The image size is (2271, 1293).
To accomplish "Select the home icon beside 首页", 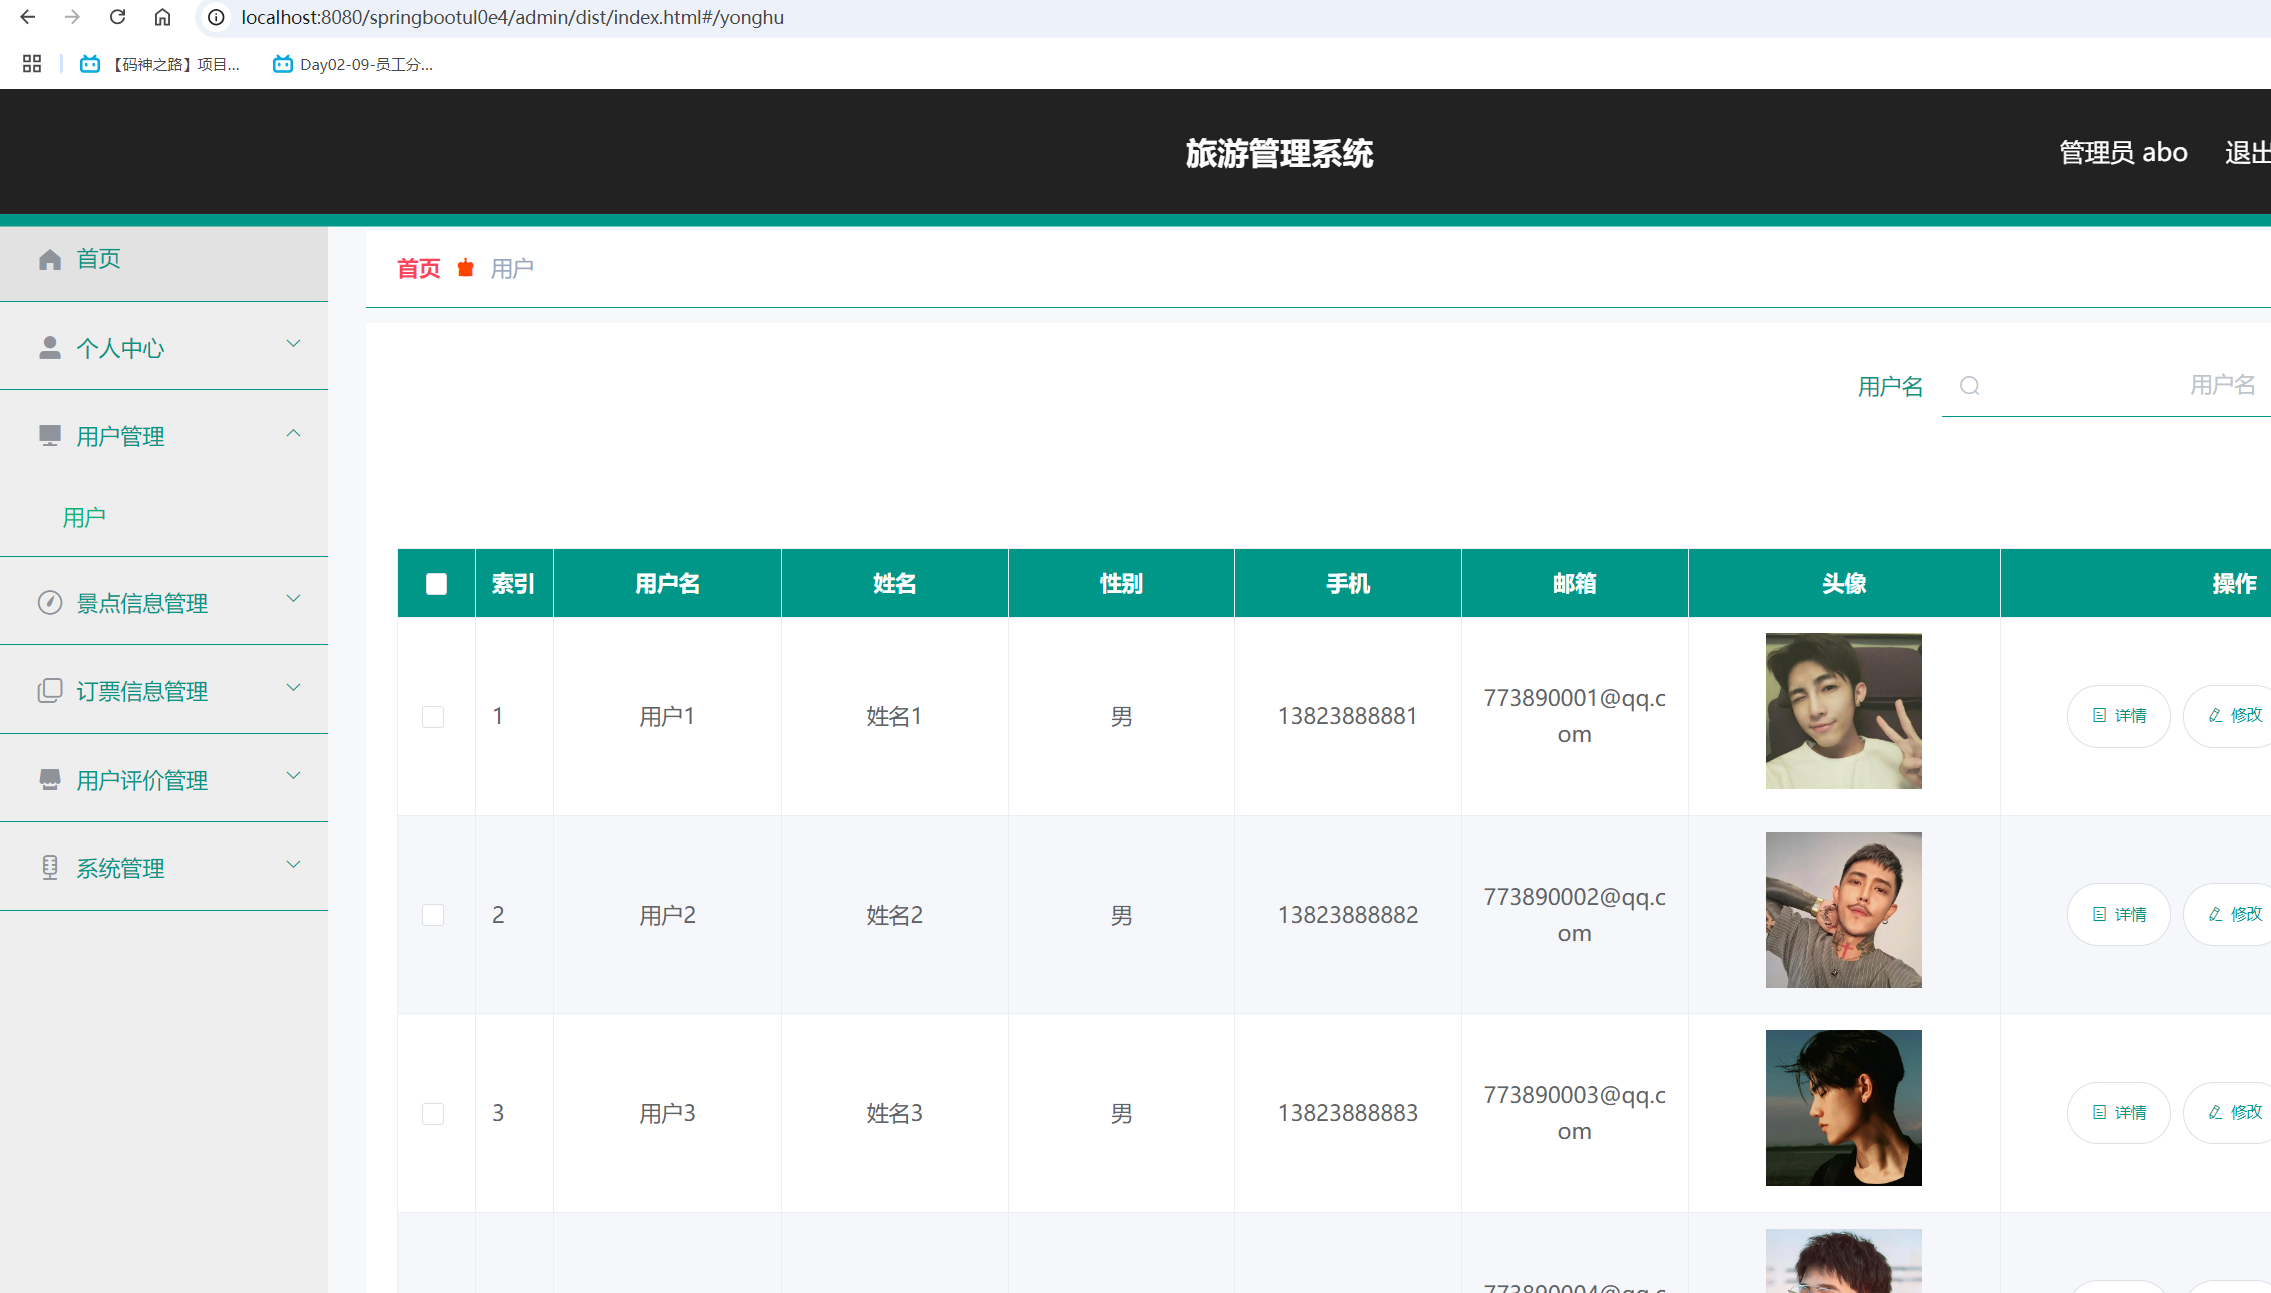I will click(x=50, y=259).
